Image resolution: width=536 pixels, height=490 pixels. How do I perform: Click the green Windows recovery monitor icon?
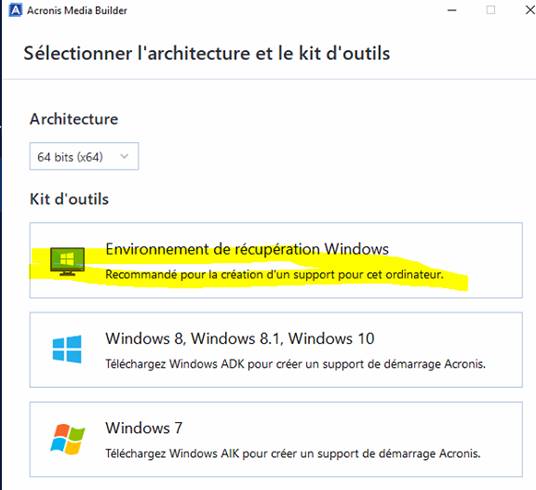point(67,261)
